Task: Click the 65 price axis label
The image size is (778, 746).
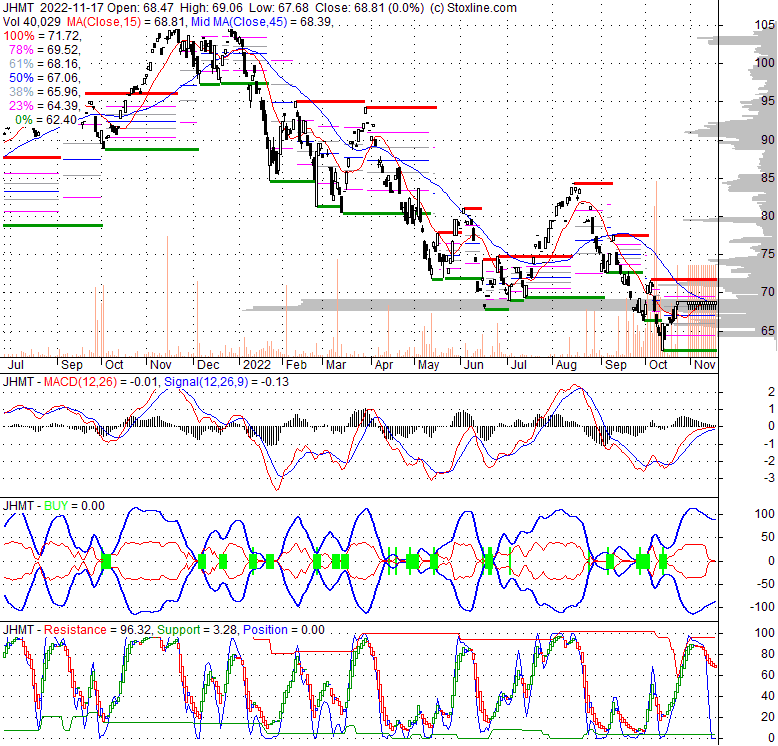Action: (x=768, y=331)
